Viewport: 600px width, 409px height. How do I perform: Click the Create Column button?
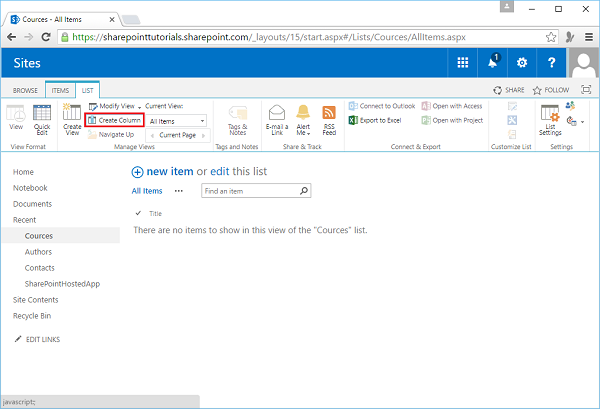tap(114, 120)
